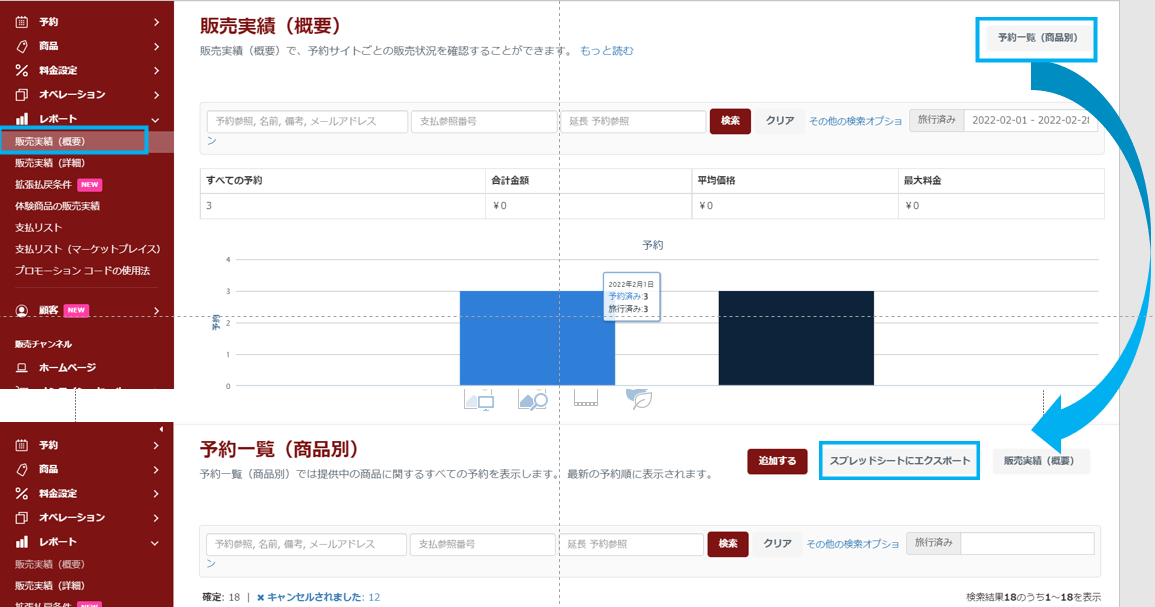Click the スプレッドシートにエクスポート button
Image resolution: width=1155 pixels, height=607 pixels.
point(899,461)
